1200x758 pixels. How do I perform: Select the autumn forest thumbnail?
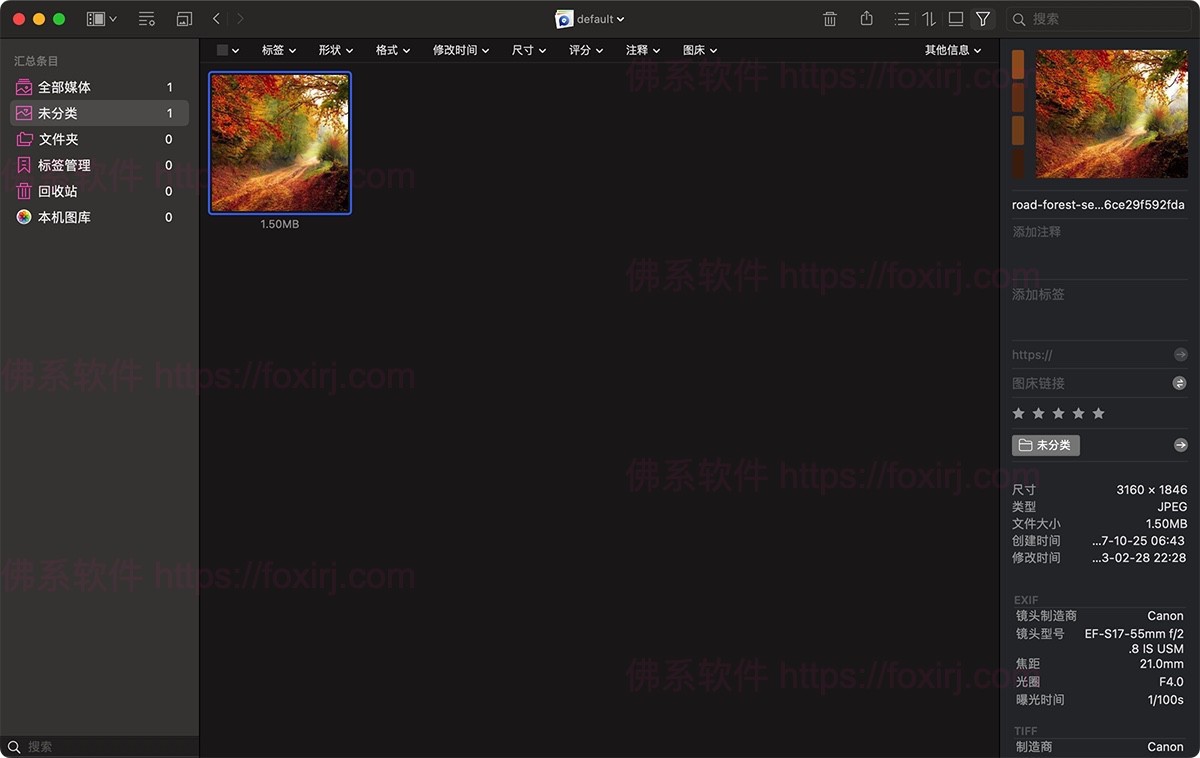click(280, 143)
